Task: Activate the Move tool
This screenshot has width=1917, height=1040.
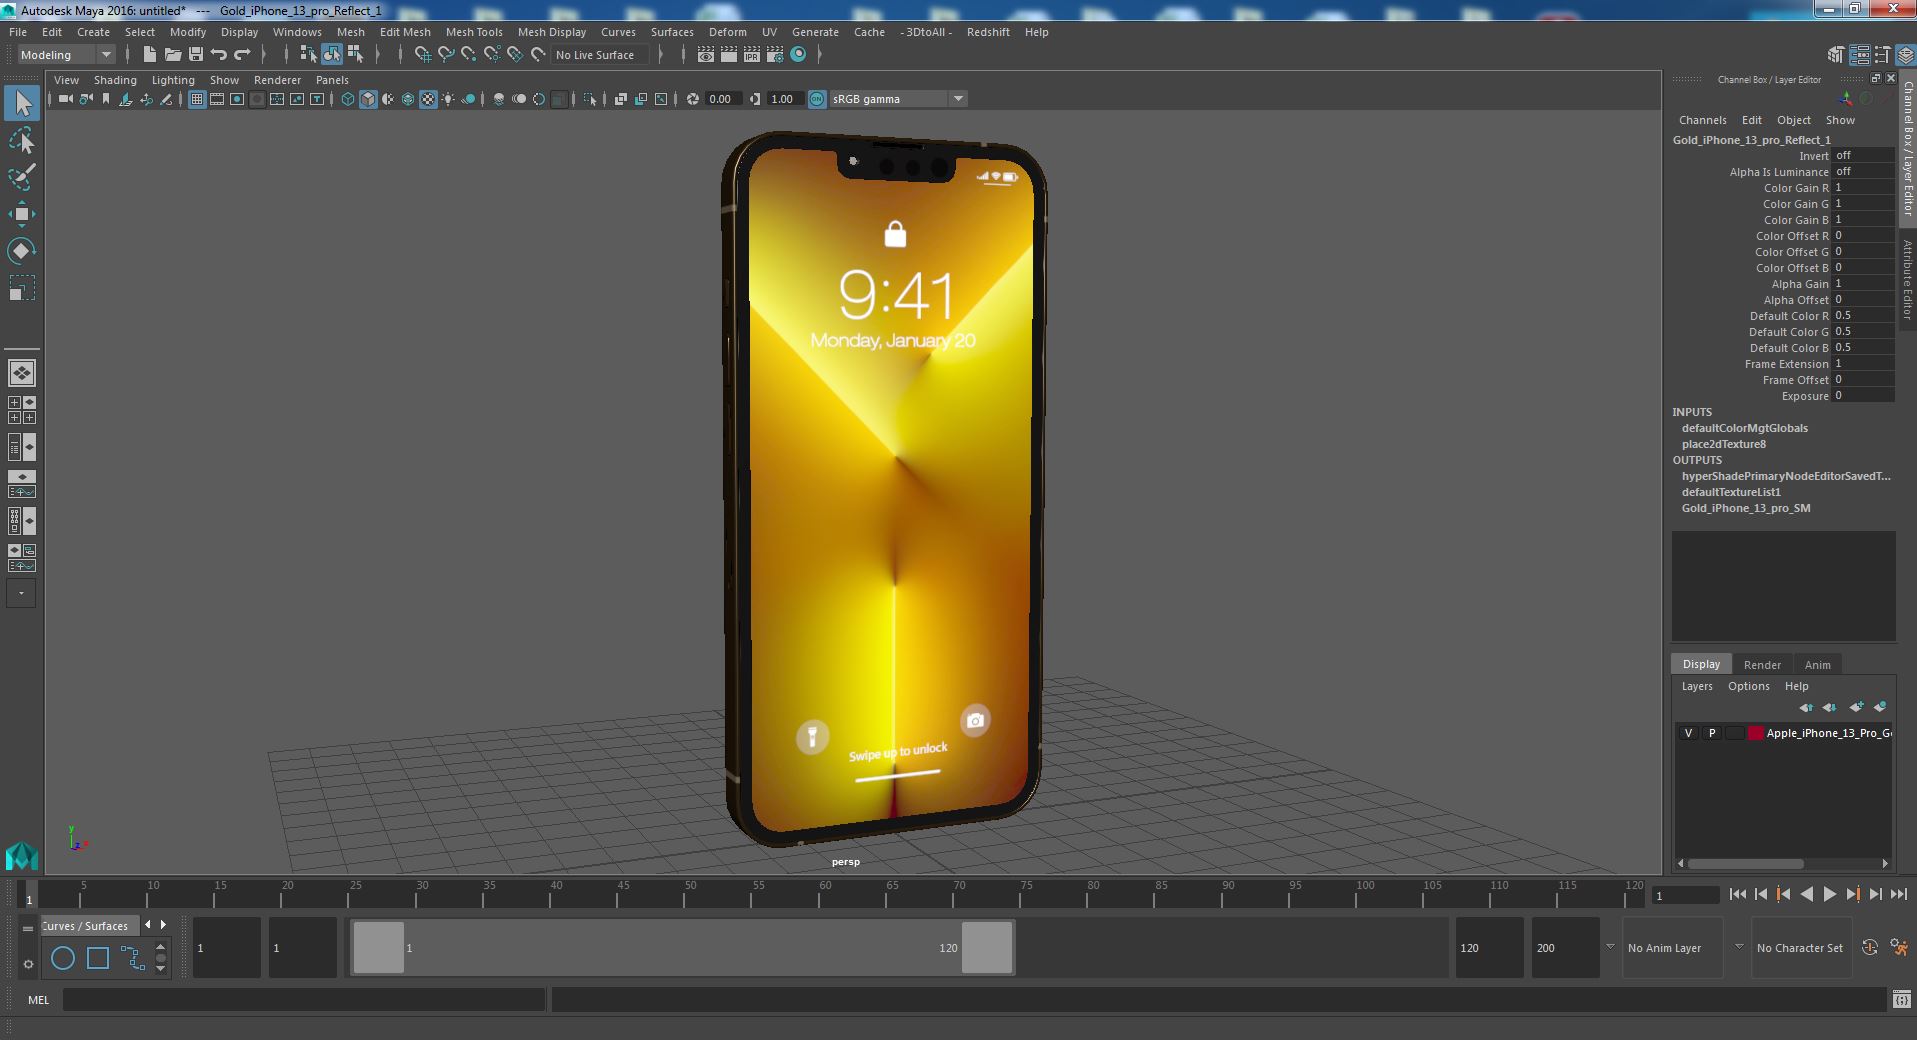Action: 22,213
